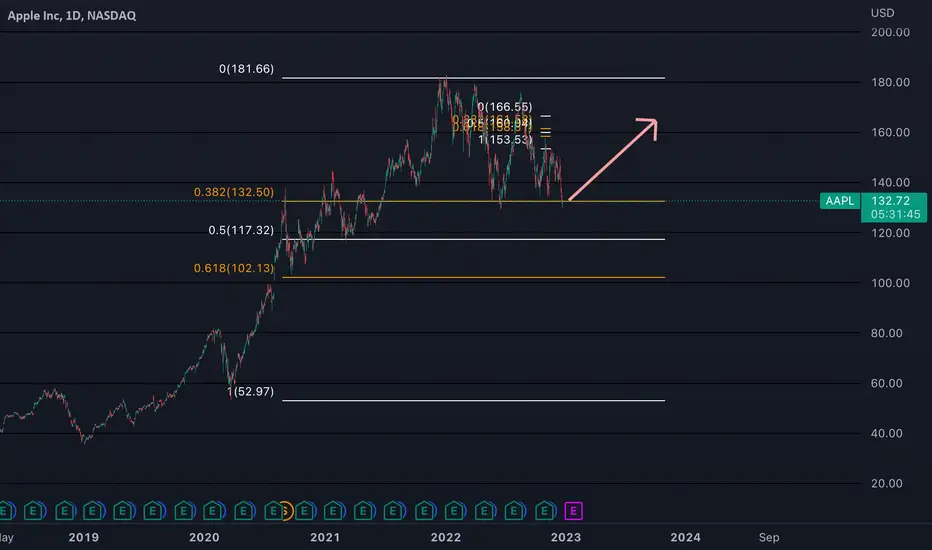932x550 pixels.
Task: Click the 2024 label on time axis
Action: (x=685, y=538)
